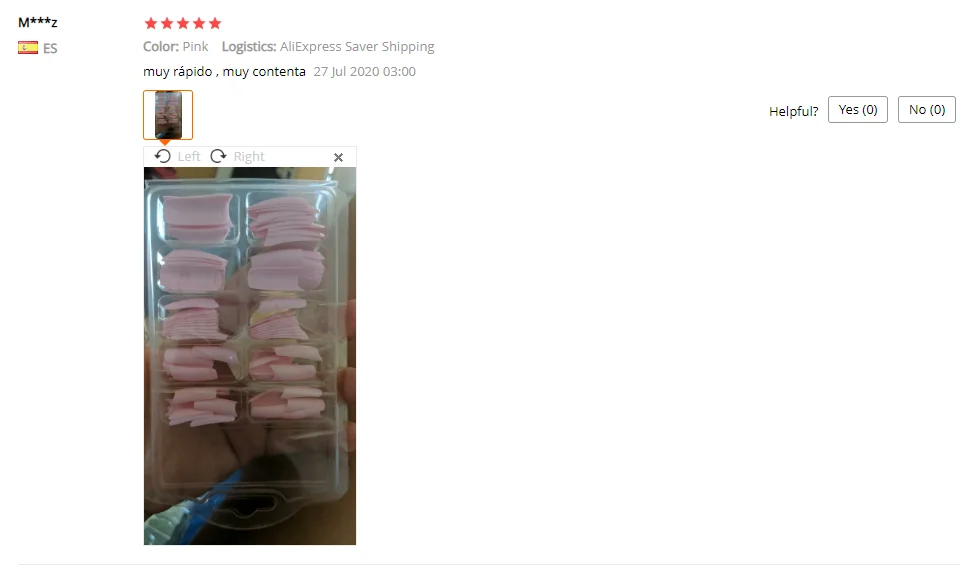
Task: Click the third red rating star
Action: [x=182, y=23]
